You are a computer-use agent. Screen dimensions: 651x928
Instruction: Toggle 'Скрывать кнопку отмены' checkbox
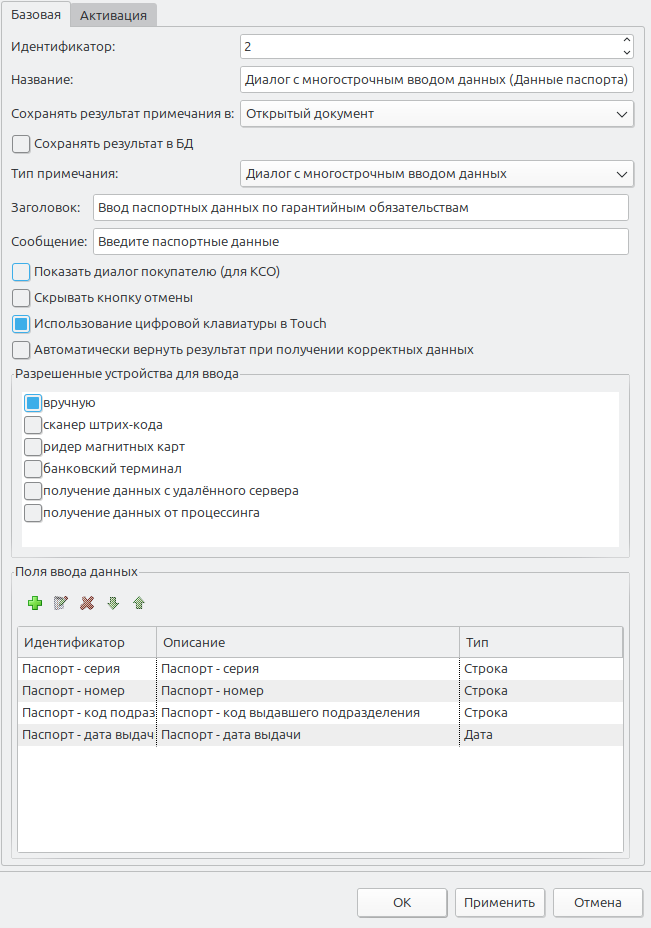21,298
